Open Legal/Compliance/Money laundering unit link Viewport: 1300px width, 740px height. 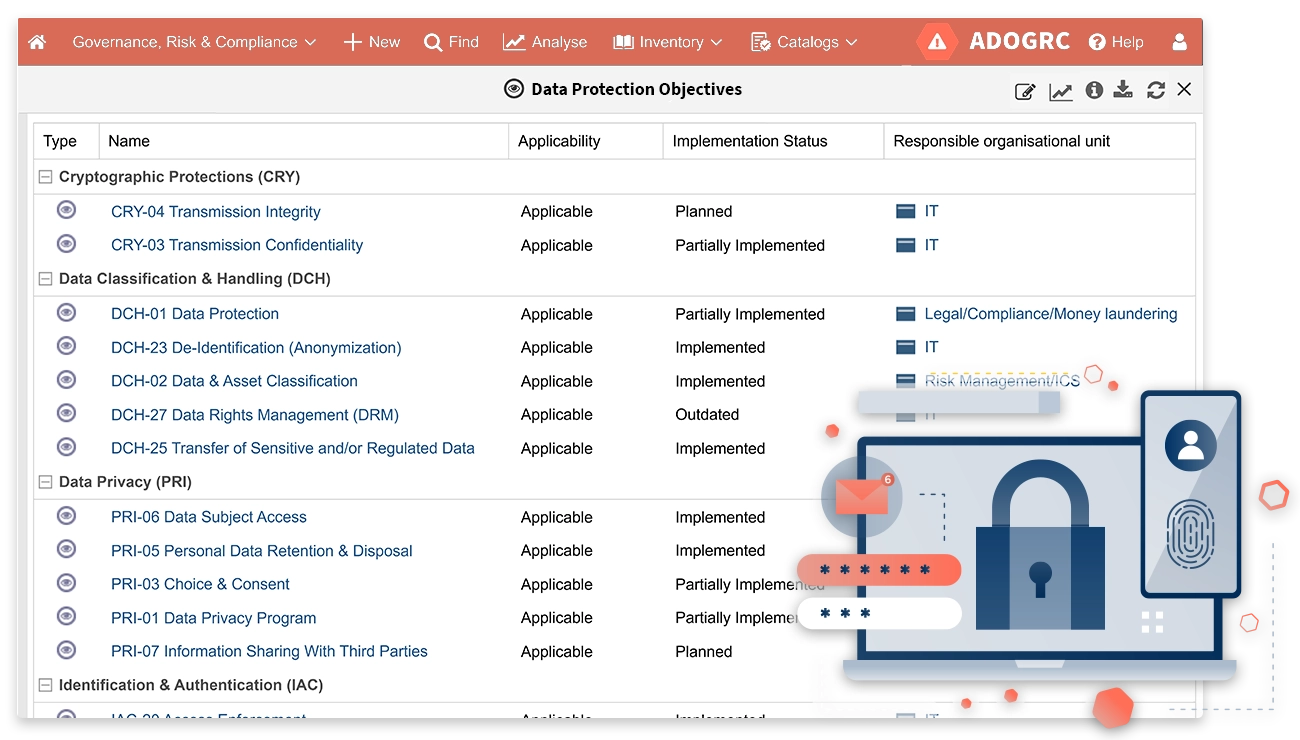(x=1051, y=314)
